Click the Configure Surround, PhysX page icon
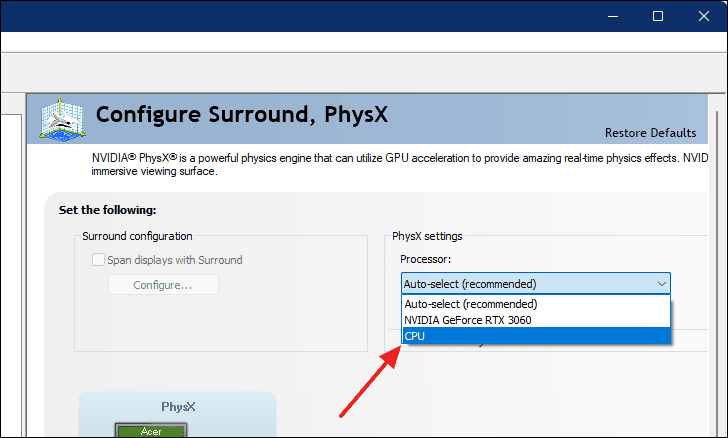 [x=62, y=119]
